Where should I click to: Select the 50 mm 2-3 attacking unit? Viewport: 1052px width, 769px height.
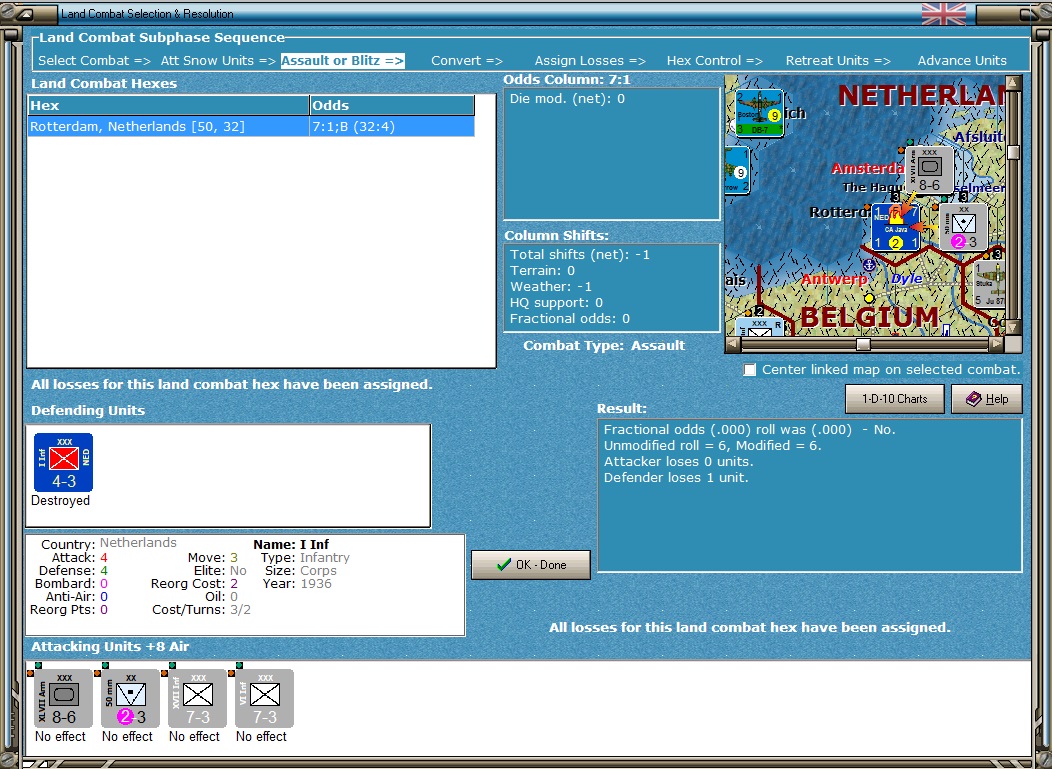pos(131,699)
